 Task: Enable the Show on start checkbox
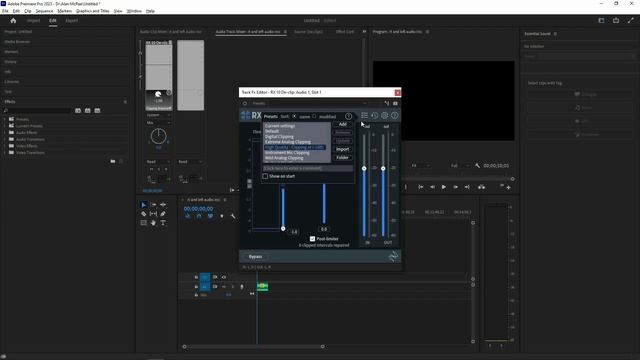(x=265, y=176)
